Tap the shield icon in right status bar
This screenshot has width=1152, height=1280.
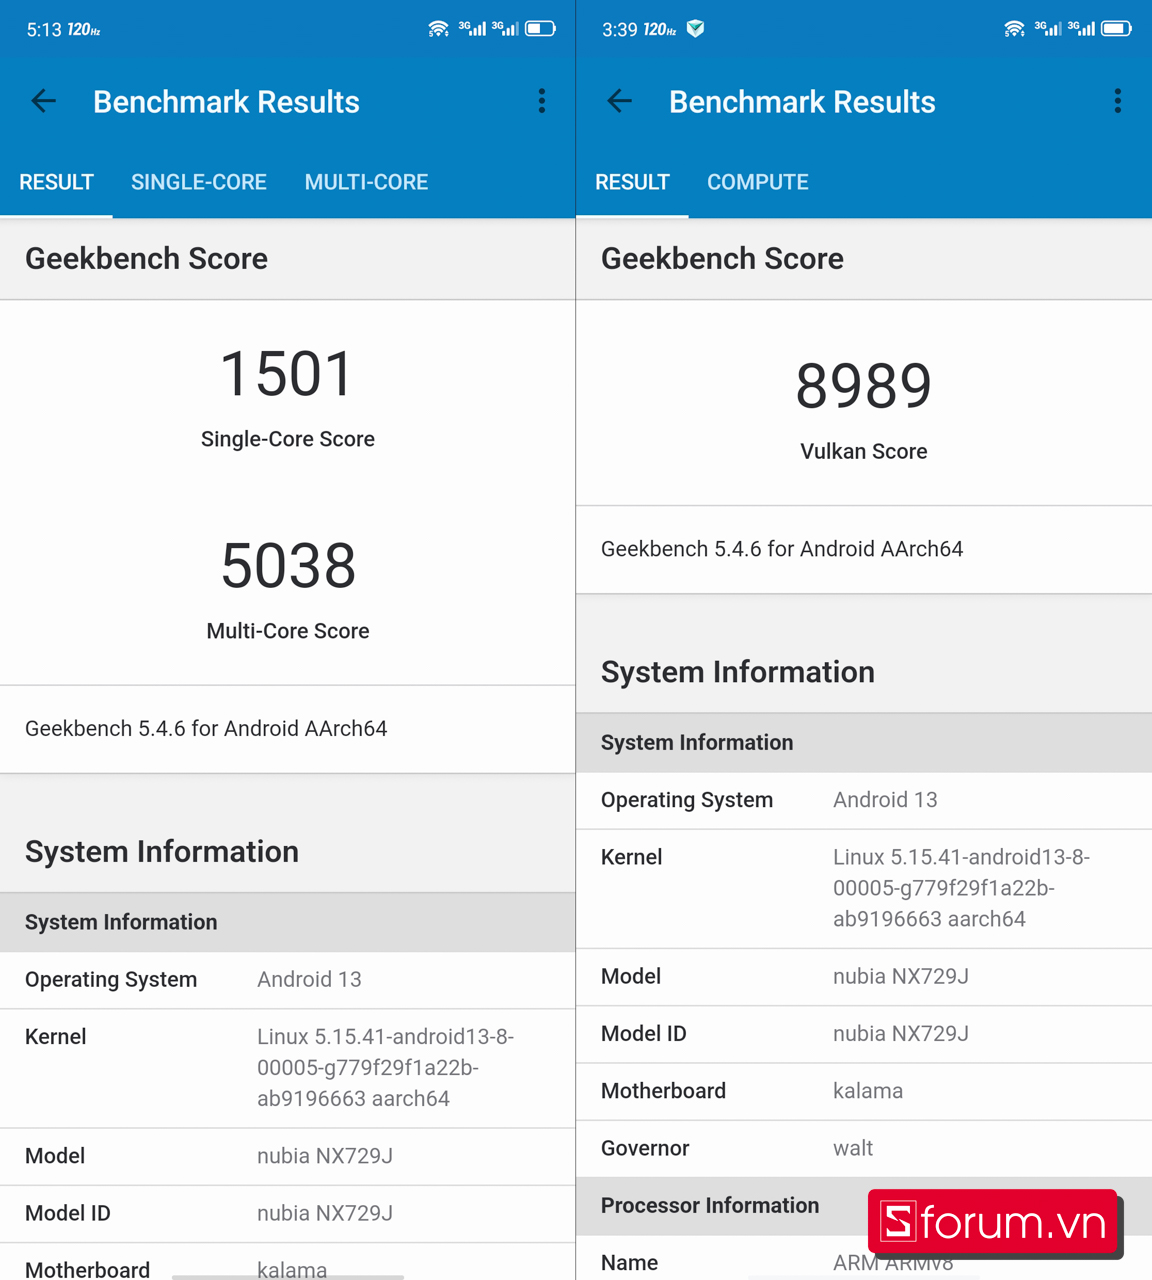pyautogui.click(x=696, y=29)
